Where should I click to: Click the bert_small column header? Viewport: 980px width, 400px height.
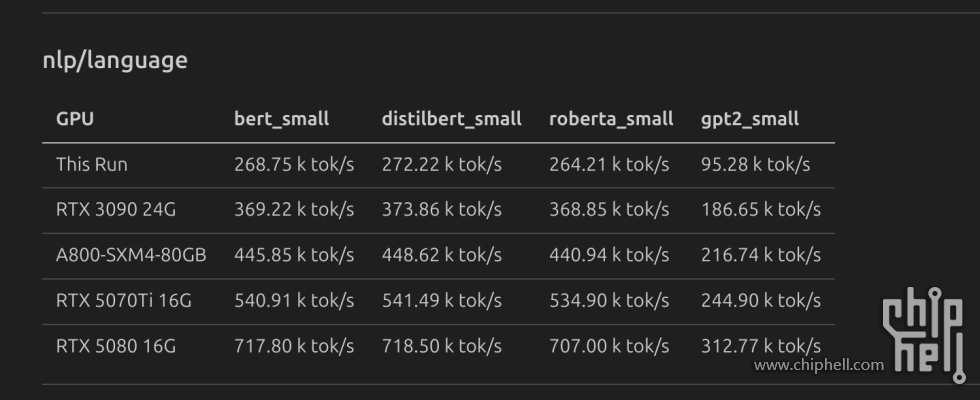[x=281, y=119]
